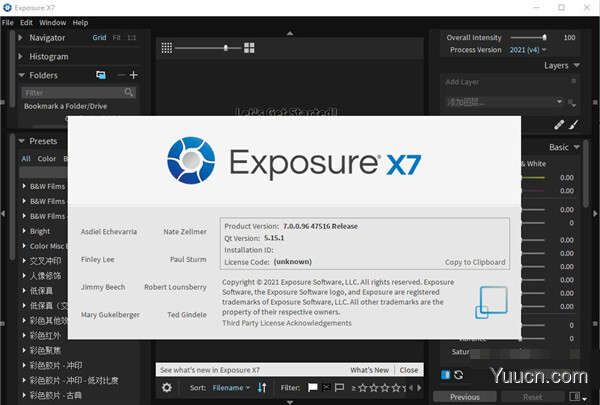Open the Sort Filename dropdown
This screenshot has height=405, width=600.
[x=231, y=388]
